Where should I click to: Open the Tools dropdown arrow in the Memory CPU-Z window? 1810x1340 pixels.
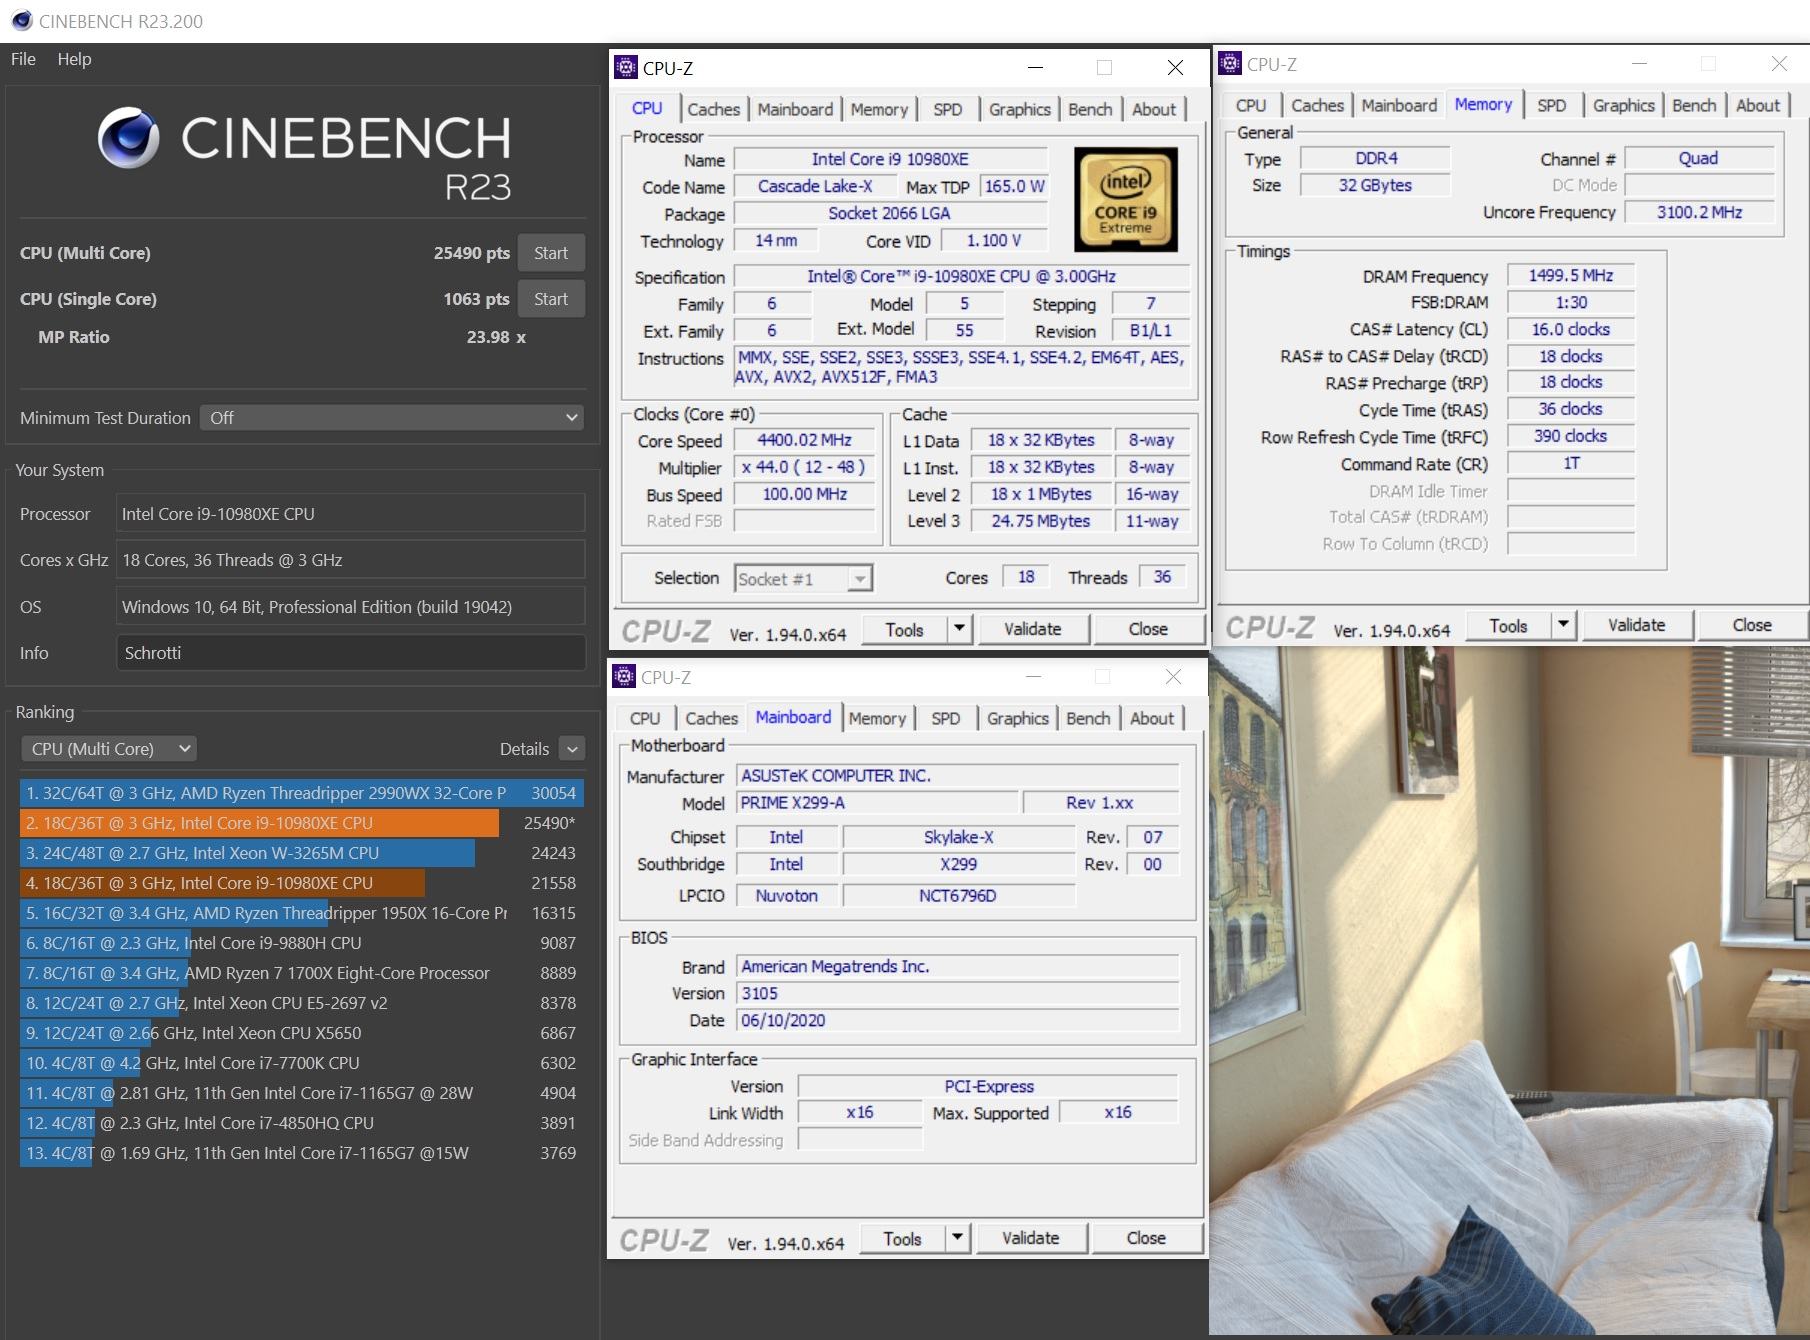tap(1563, 625)
